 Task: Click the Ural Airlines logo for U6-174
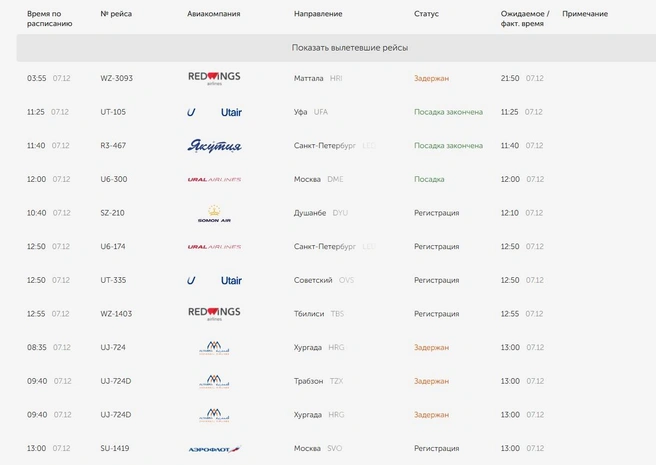(x=214, y=247)
